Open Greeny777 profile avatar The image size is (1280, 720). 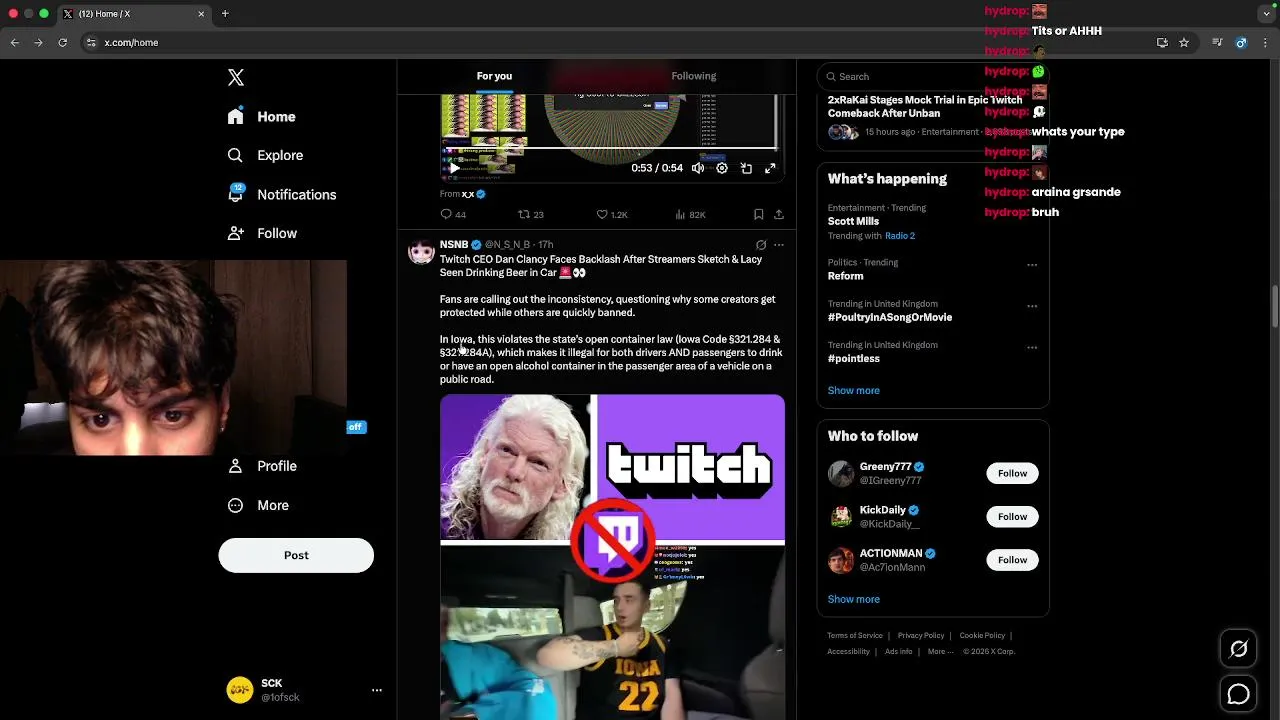841,474
